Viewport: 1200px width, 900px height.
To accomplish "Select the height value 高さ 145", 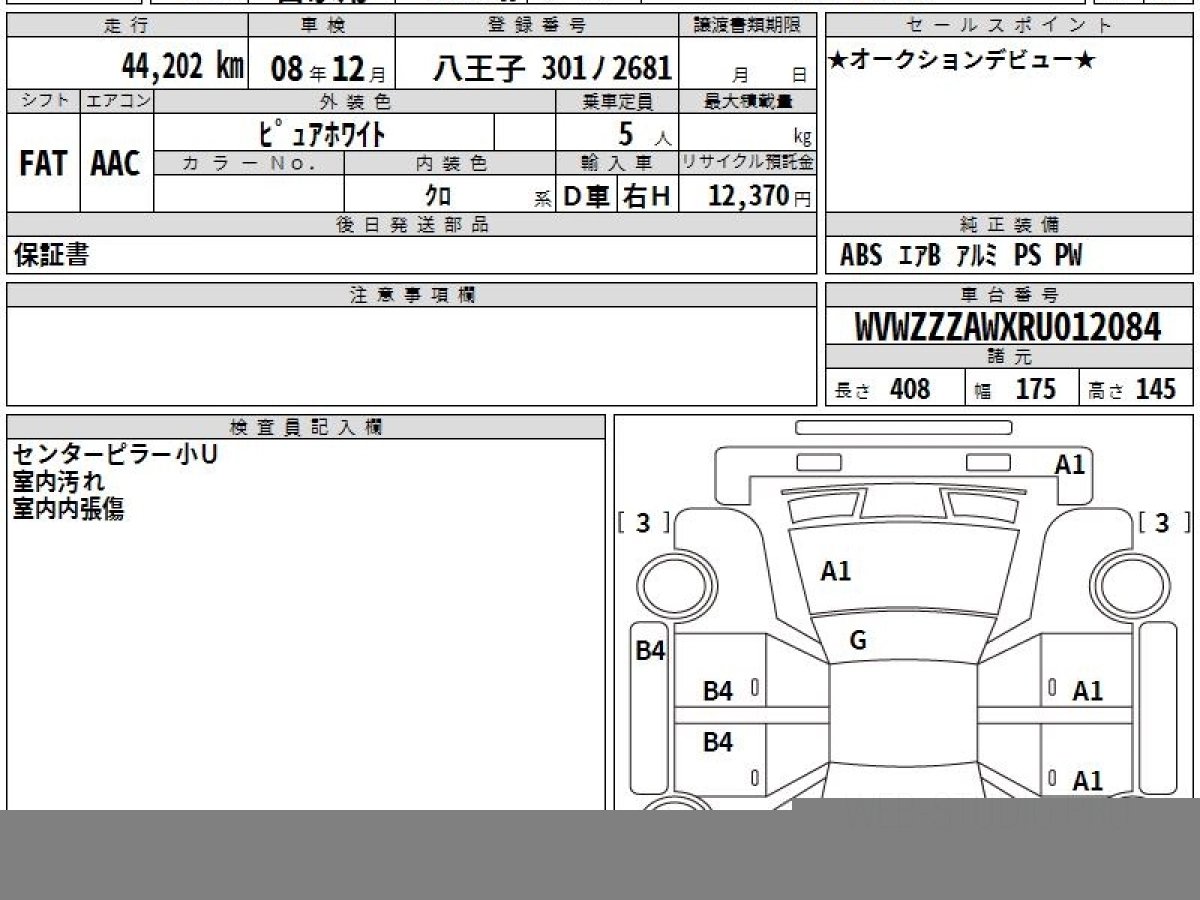I will click(x=1134, y=389).
